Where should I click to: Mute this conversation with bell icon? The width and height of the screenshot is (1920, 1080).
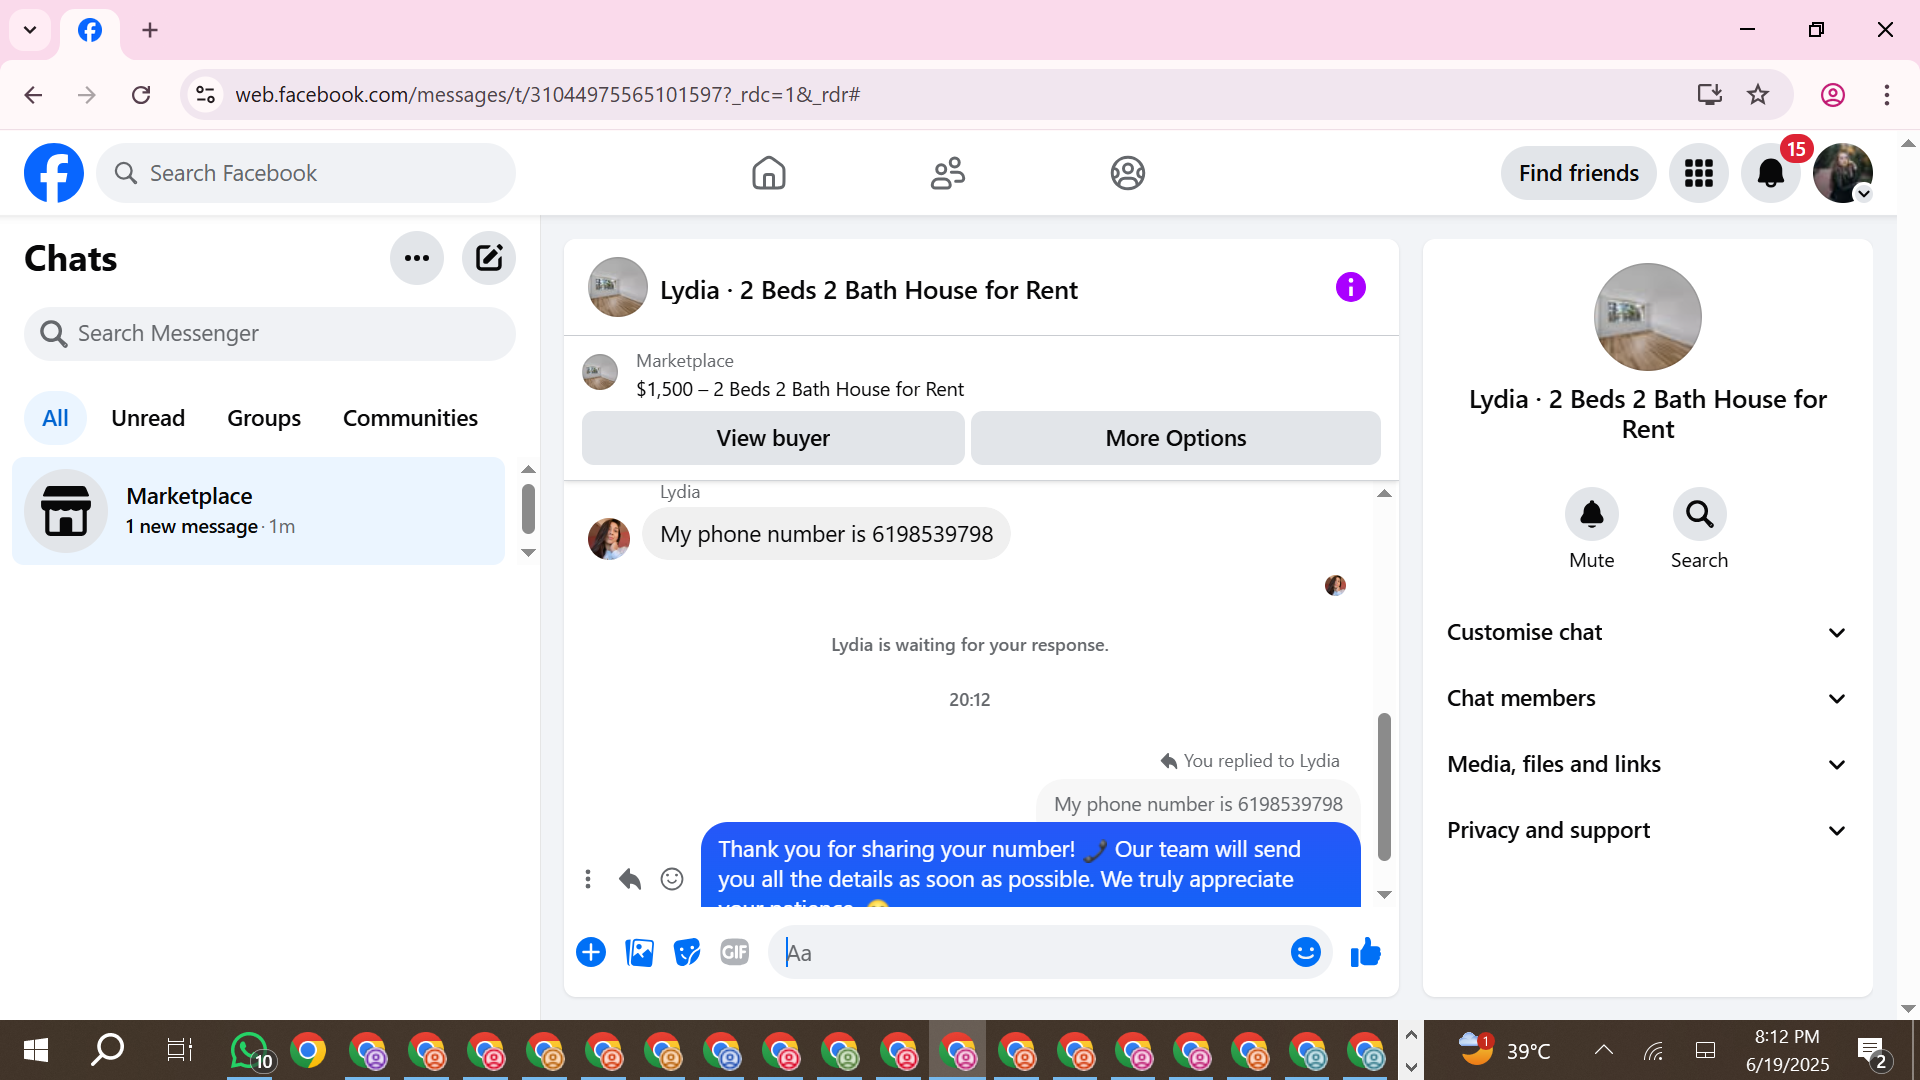click(x=1592, y=514)
